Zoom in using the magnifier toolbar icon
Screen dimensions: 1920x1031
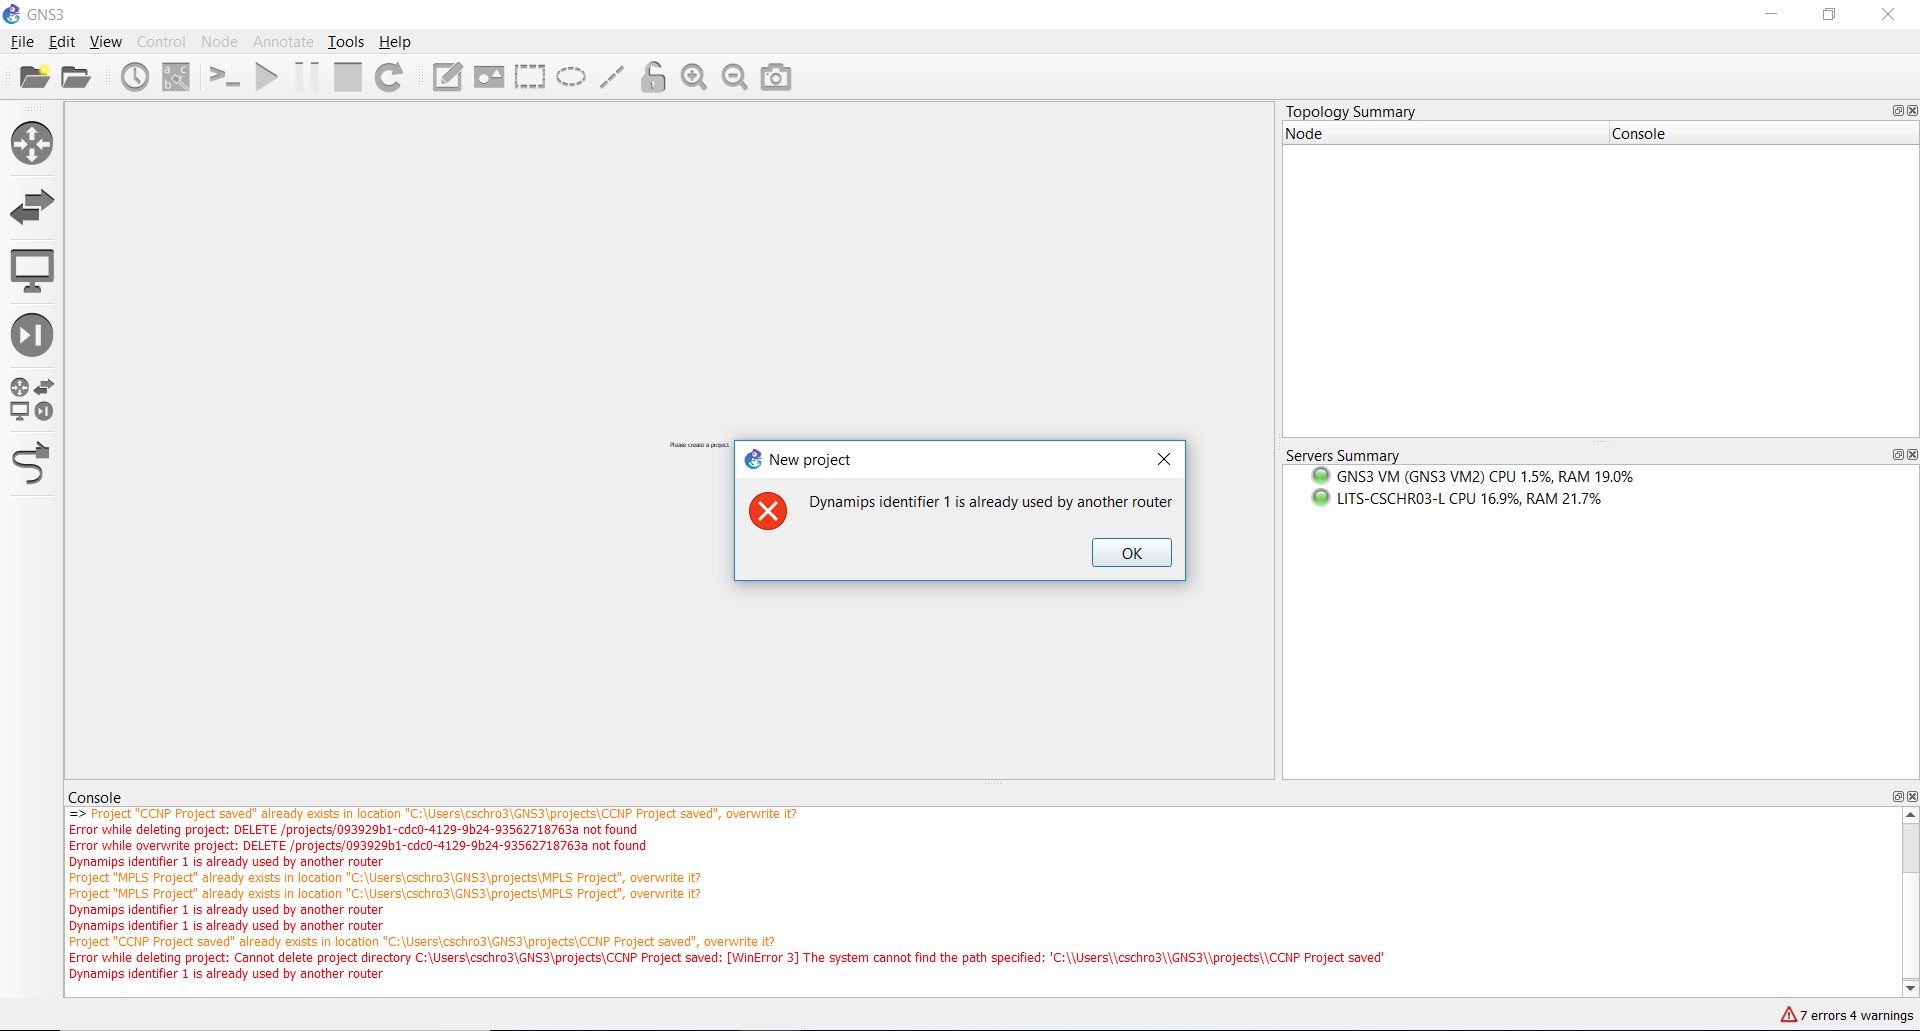pyautogui.click(x=693, y=77)
